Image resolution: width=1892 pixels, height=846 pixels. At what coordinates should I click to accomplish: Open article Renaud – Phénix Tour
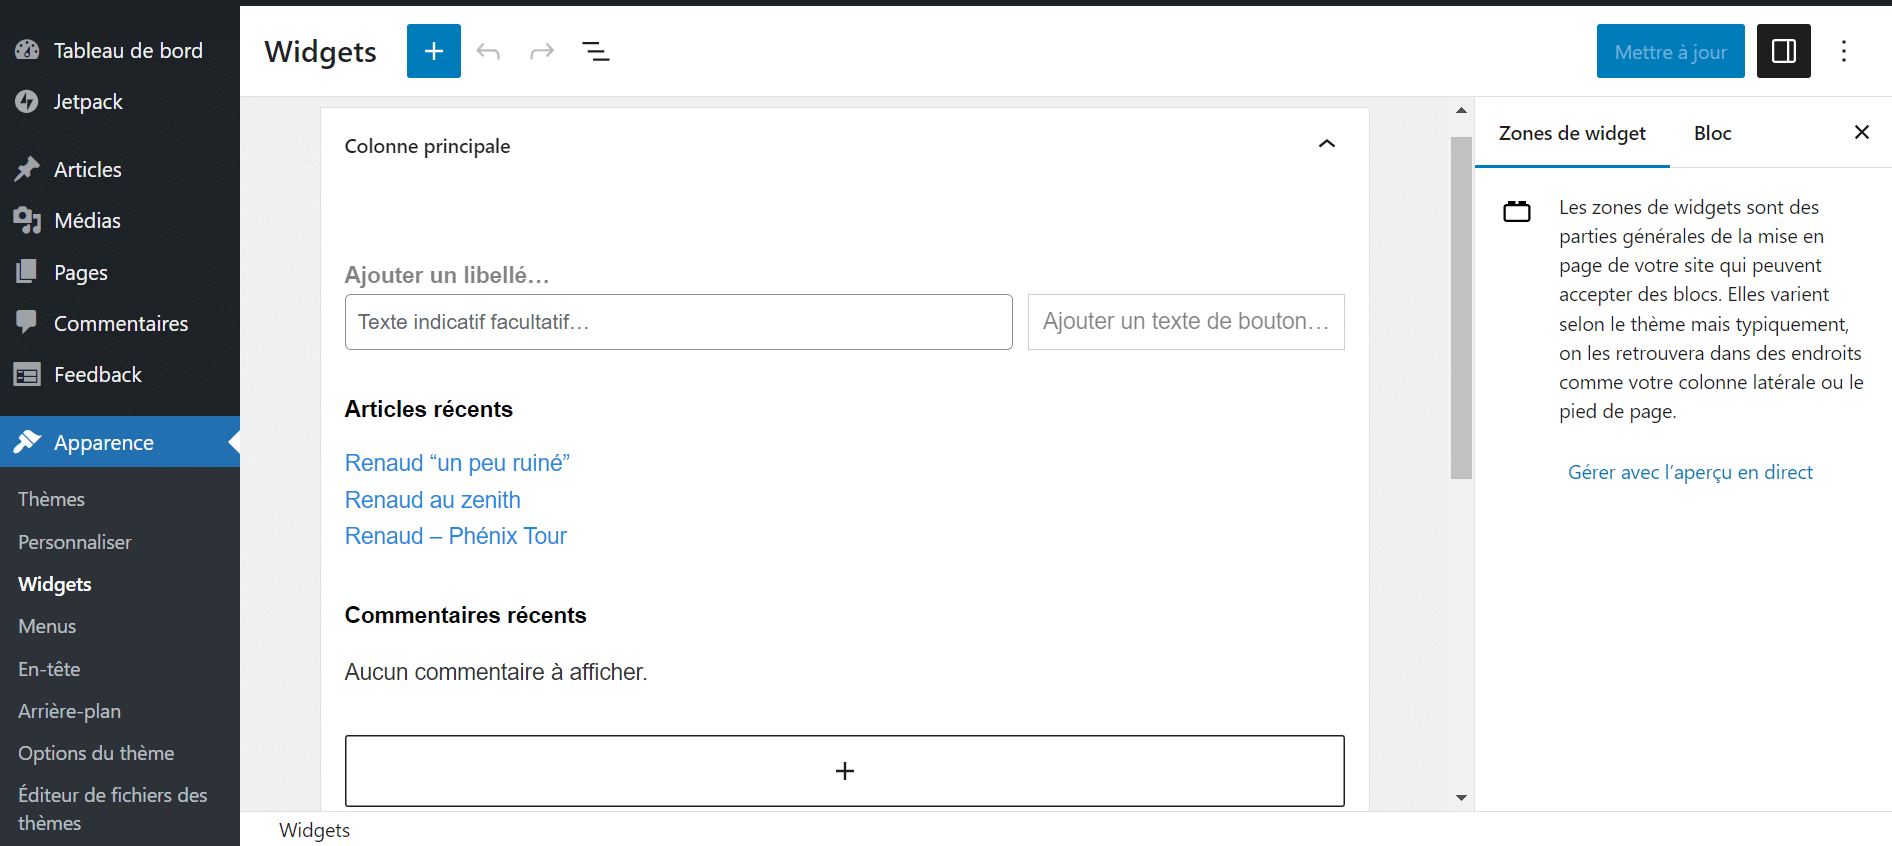pos(455,536)
